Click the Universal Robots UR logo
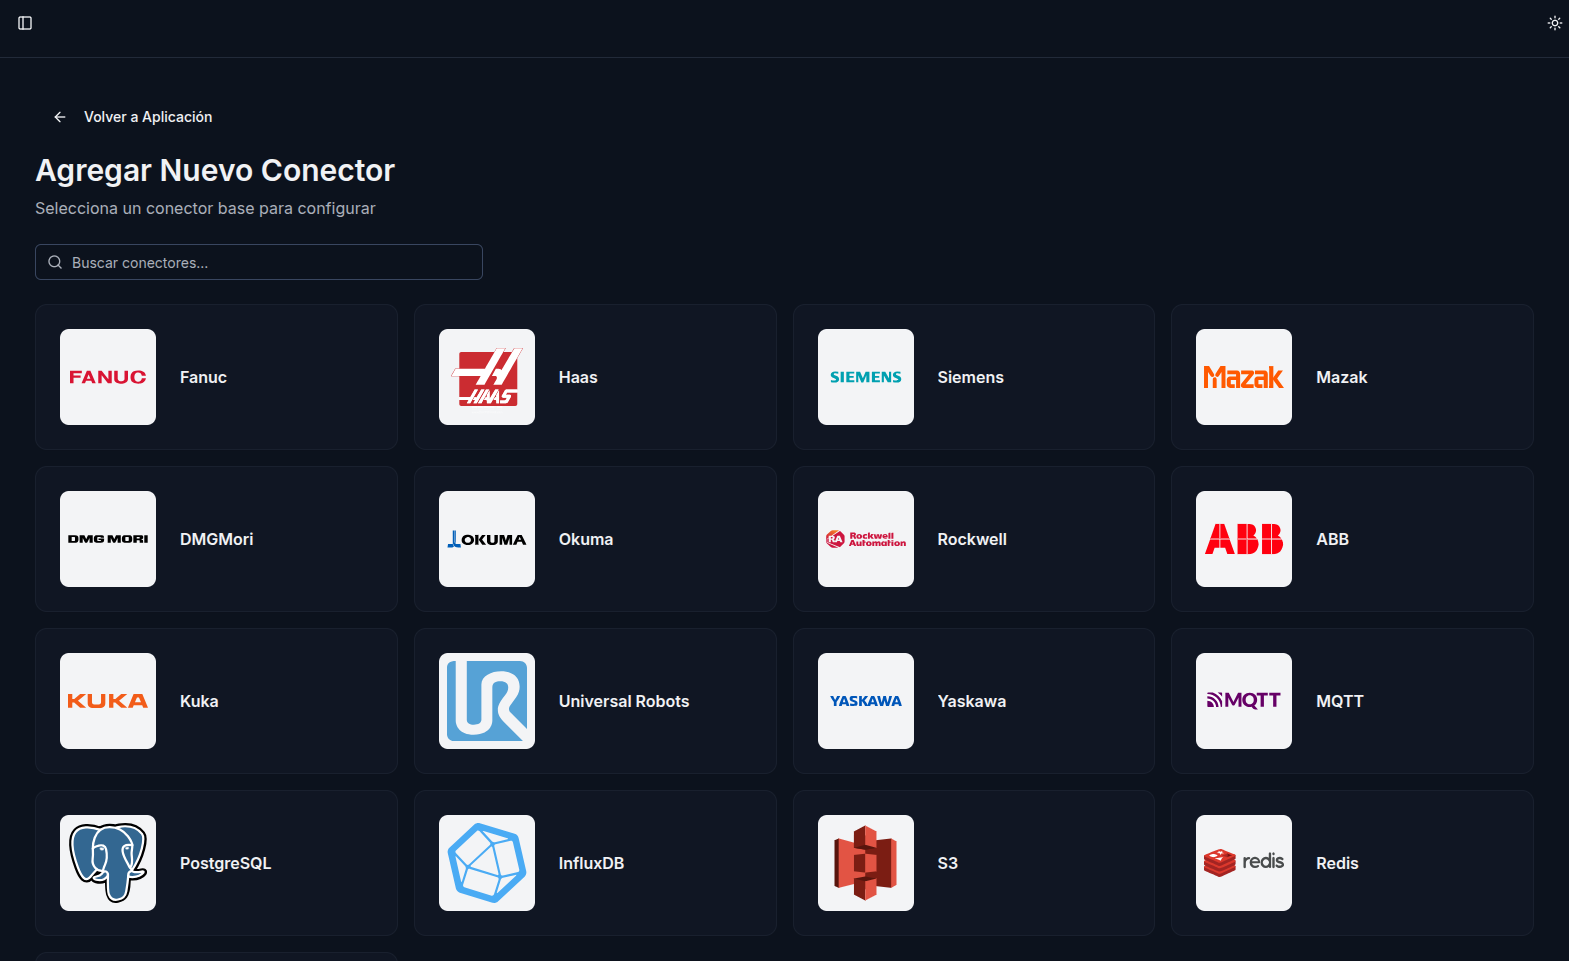Image resolution: width=1569 pixels, height=961 pixels. pyautogui.click(x=487, y=701)
